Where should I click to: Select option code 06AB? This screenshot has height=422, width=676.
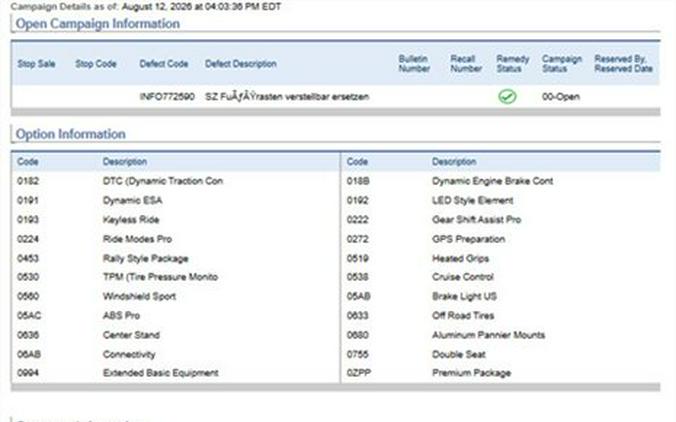[29, 354]
